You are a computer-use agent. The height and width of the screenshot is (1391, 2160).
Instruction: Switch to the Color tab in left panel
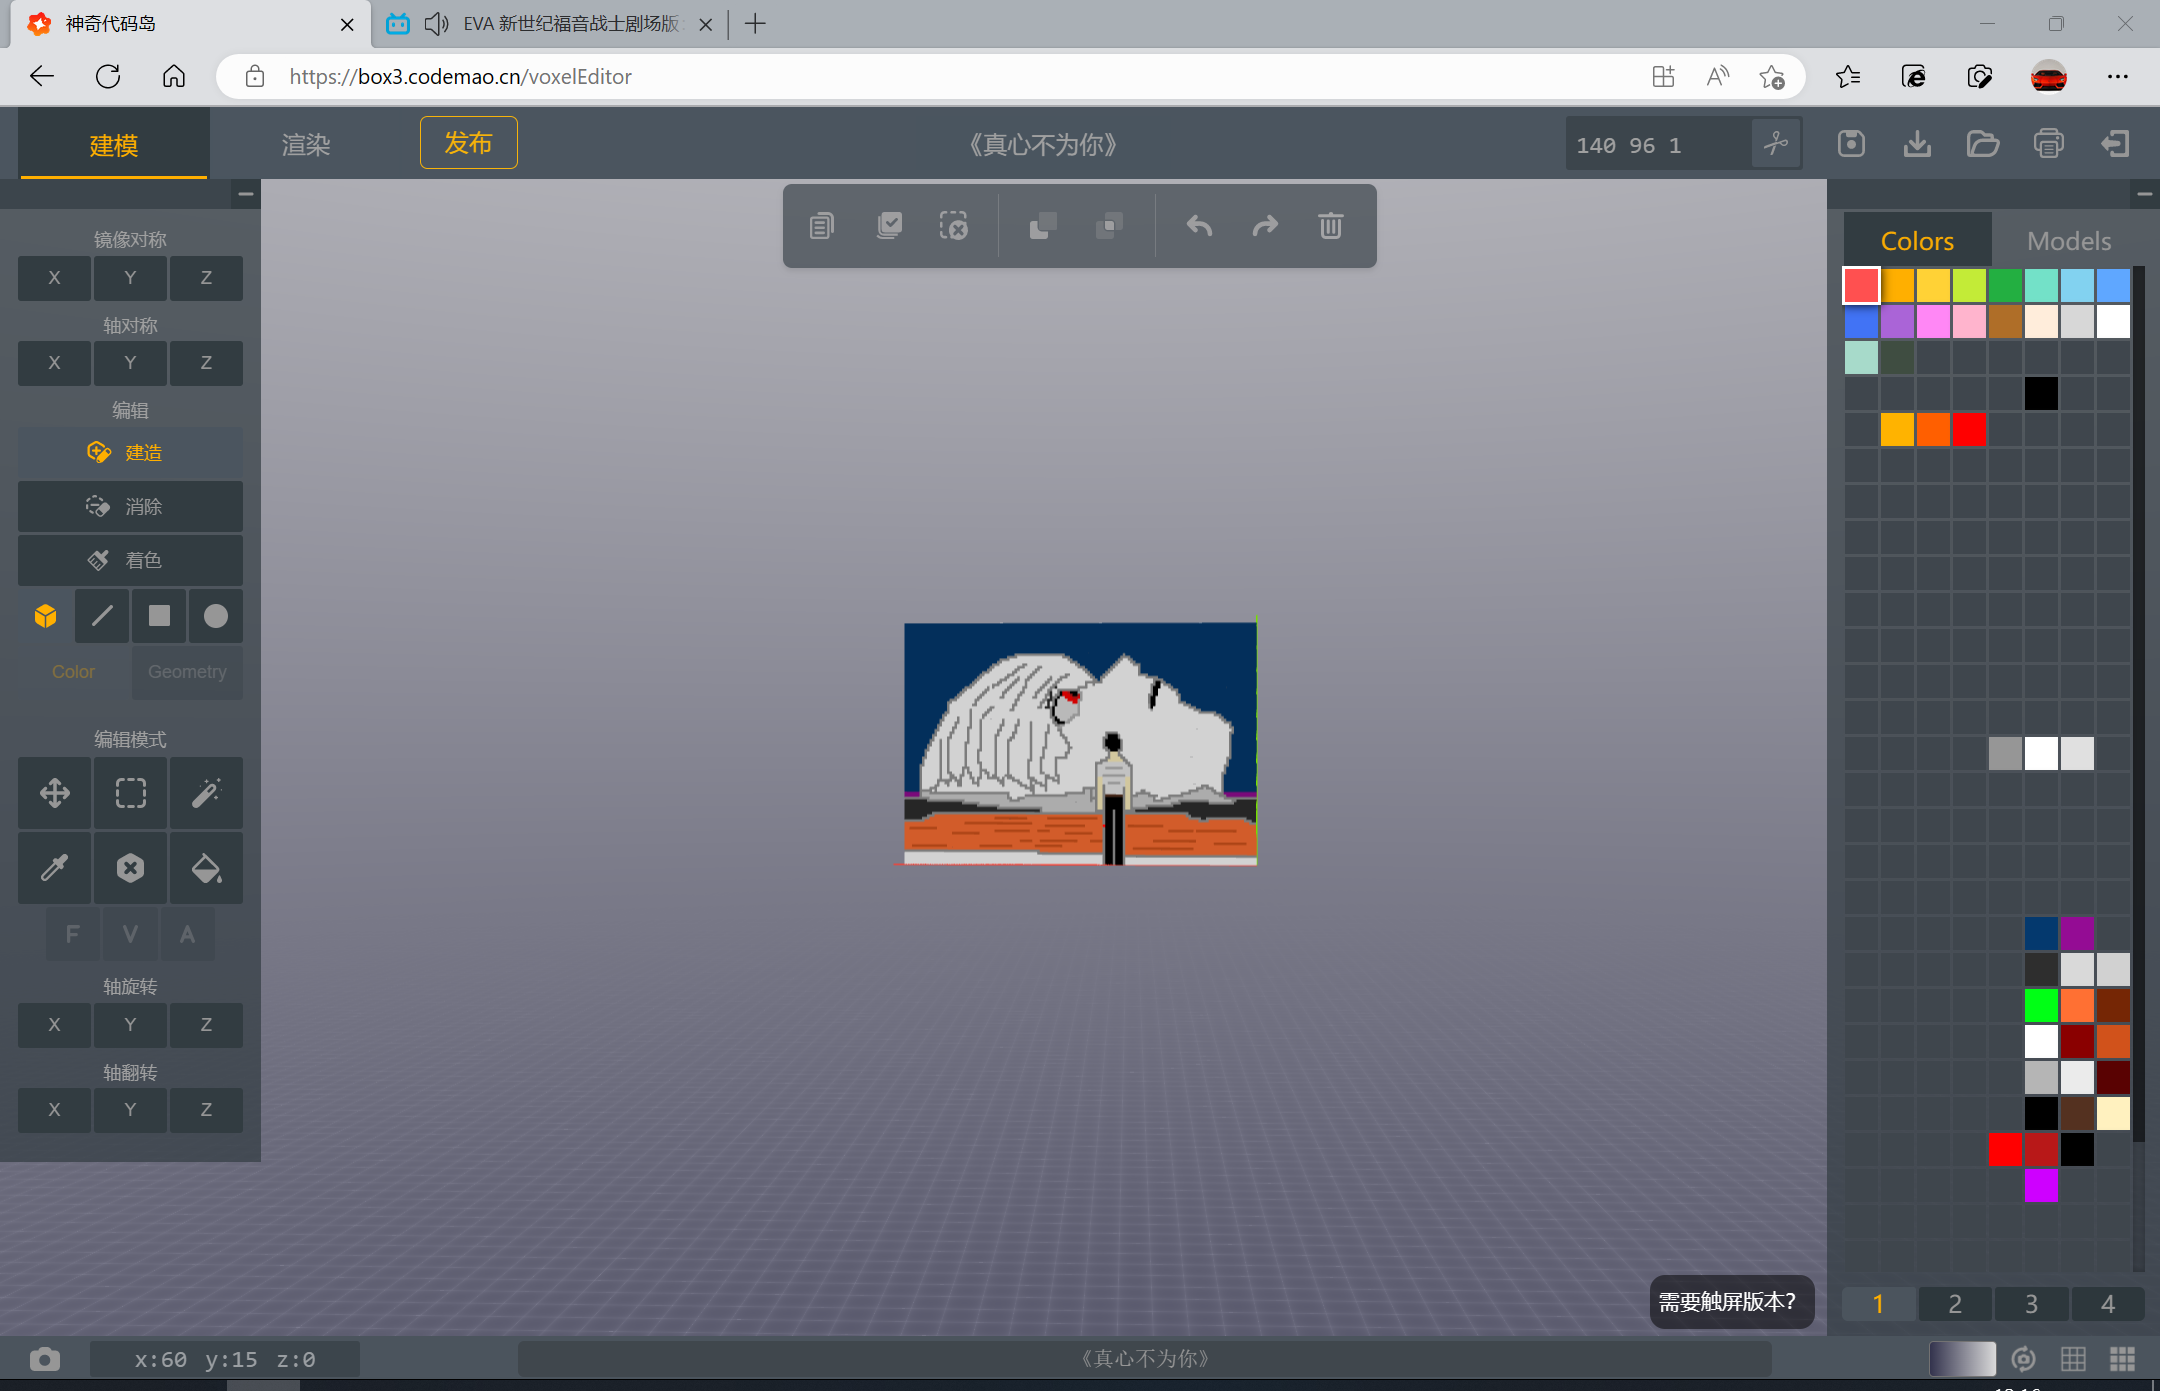coord(74,672)
